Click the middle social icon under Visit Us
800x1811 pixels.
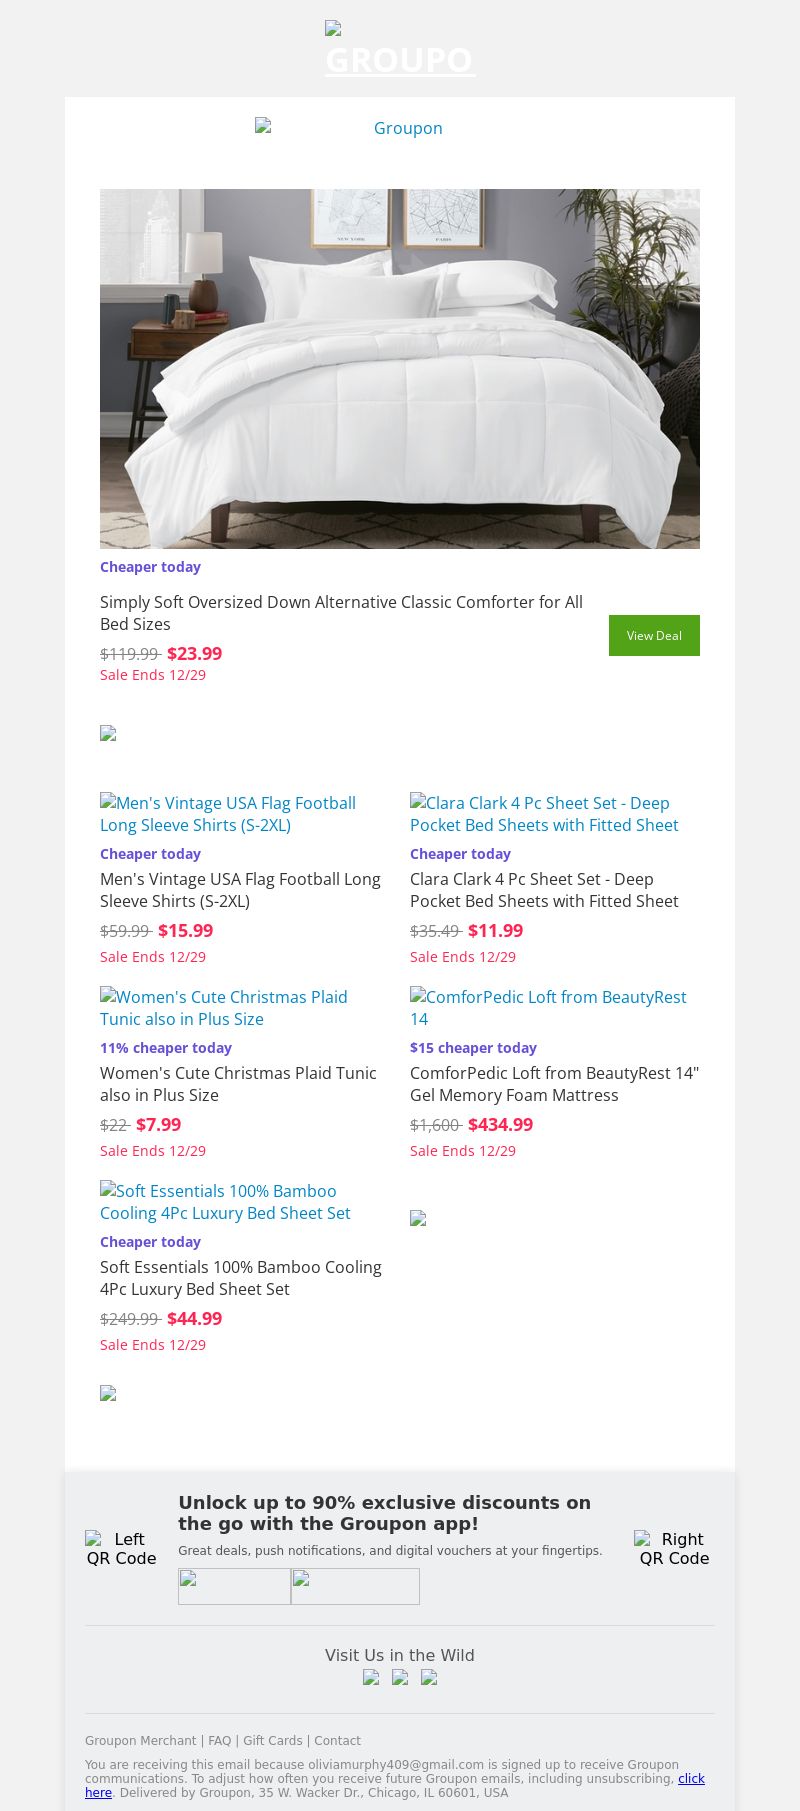(400, 1677)
